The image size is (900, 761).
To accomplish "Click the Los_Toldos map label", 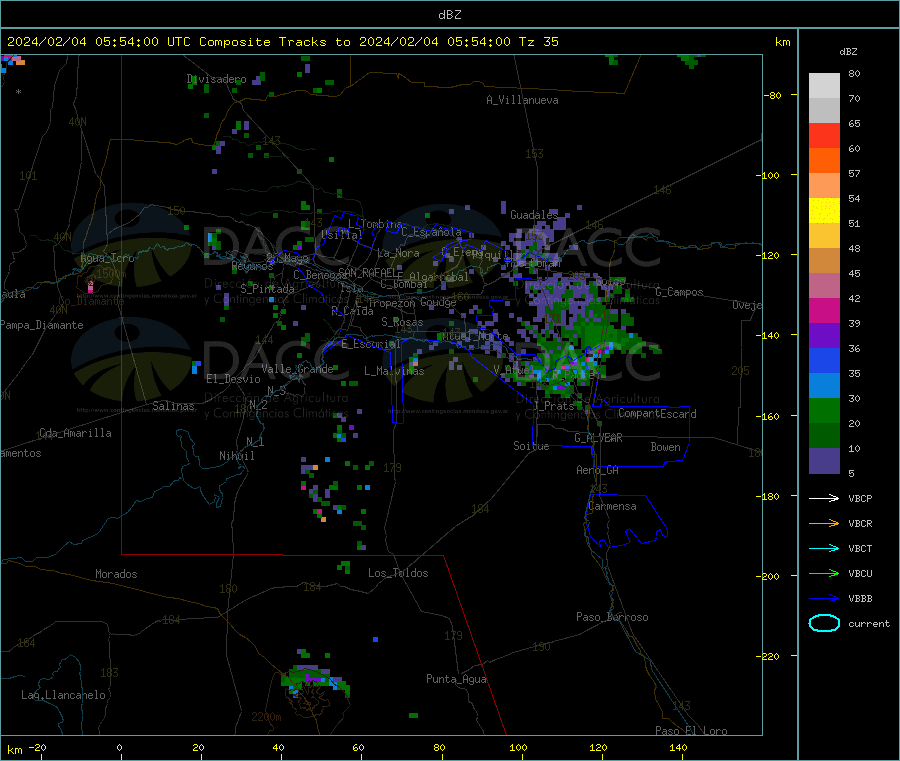I will pos(398,573).
